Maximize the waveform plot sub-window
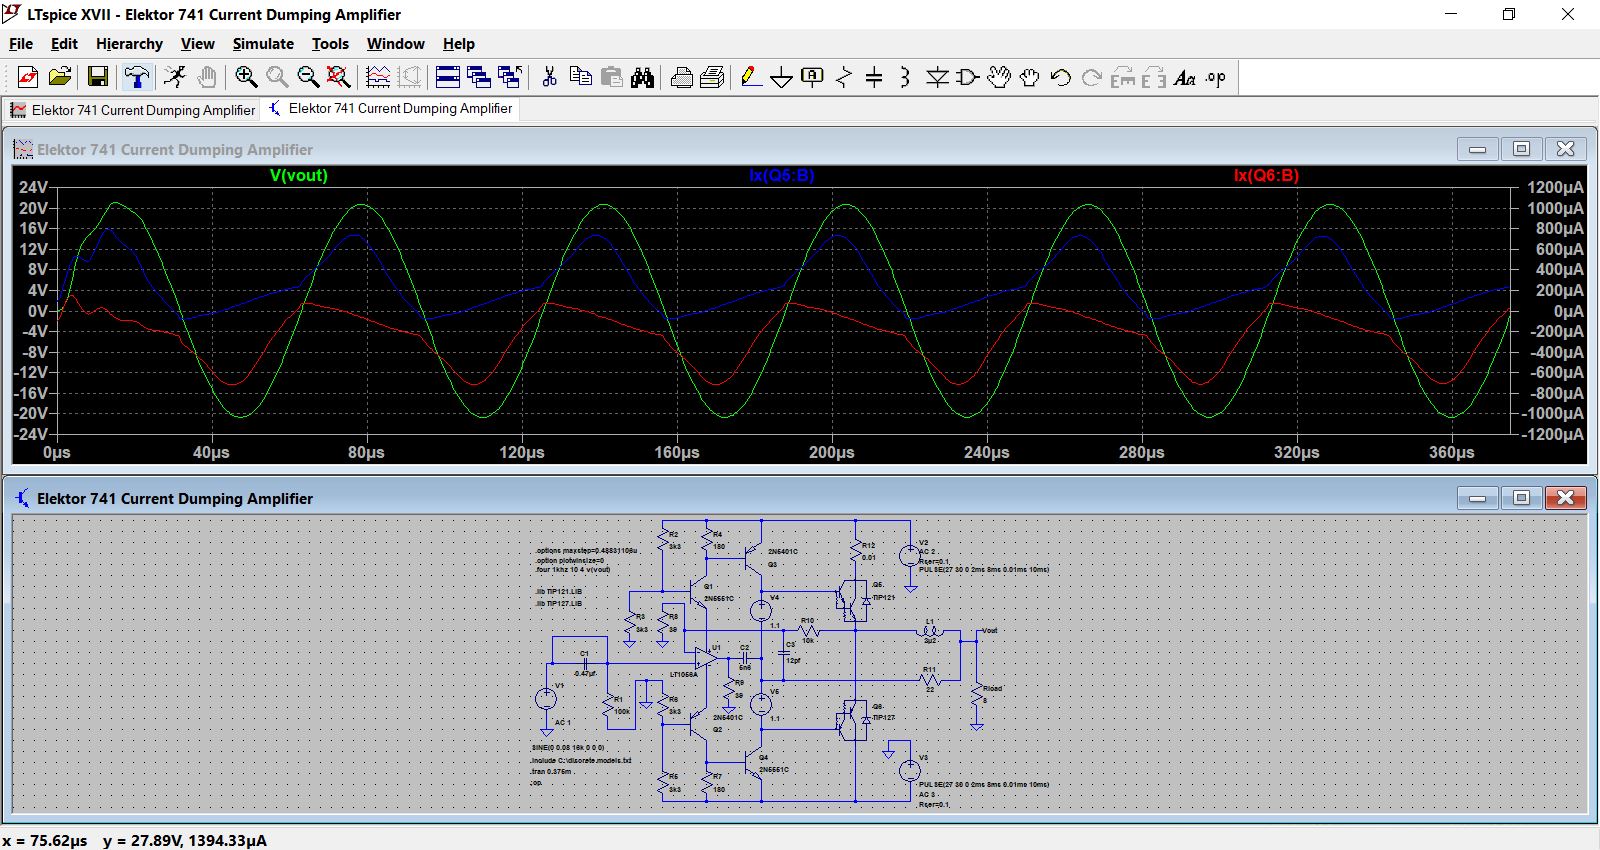Screen dimensions: 1600x850 (x=1521, y=149)
